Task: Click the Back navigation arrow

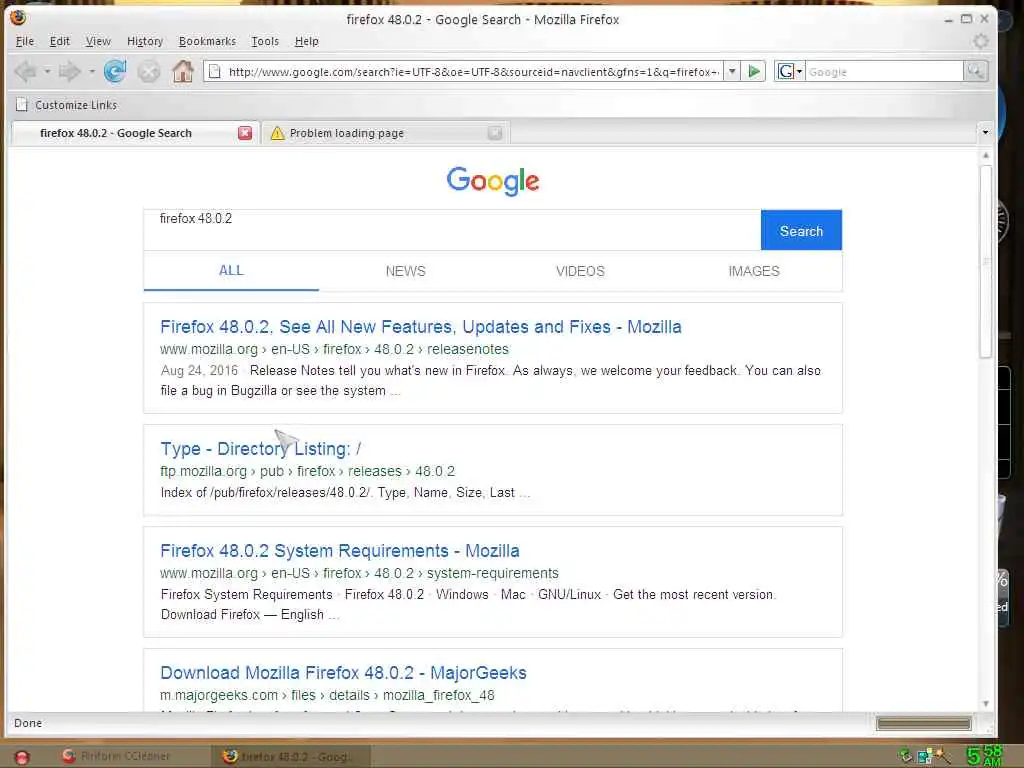Action: (x=26, y=71)
